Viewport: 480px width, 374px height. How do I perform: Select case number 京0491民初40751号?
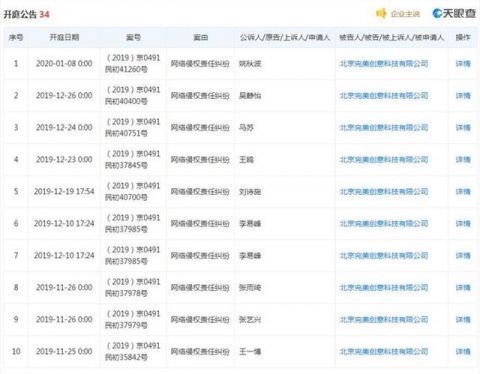pos(133,128)
